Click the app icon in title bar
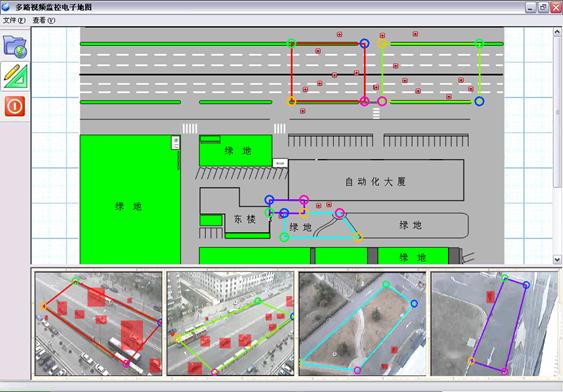Screen dimensions: 563x392 6,6
